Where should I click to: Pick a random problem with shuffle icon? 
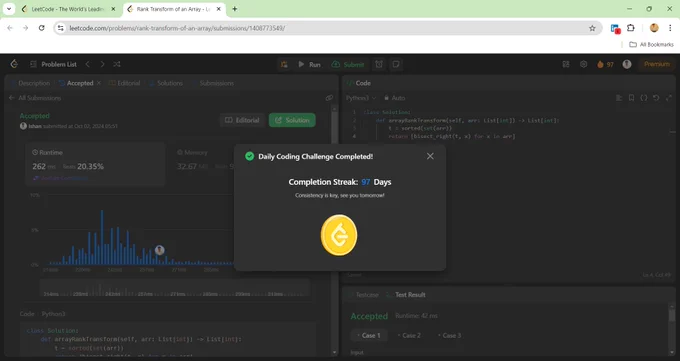click(x=117, y=64)
